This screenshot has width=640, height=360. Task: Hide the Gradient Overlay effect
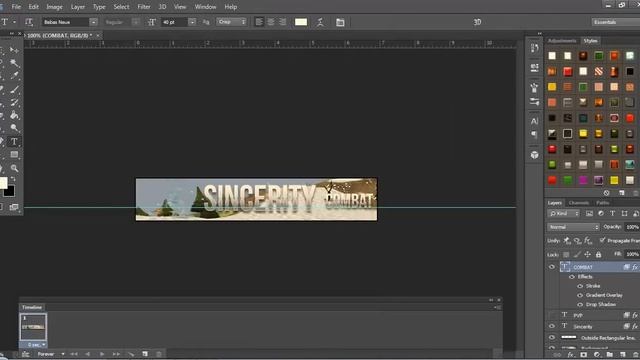point(580,295)
